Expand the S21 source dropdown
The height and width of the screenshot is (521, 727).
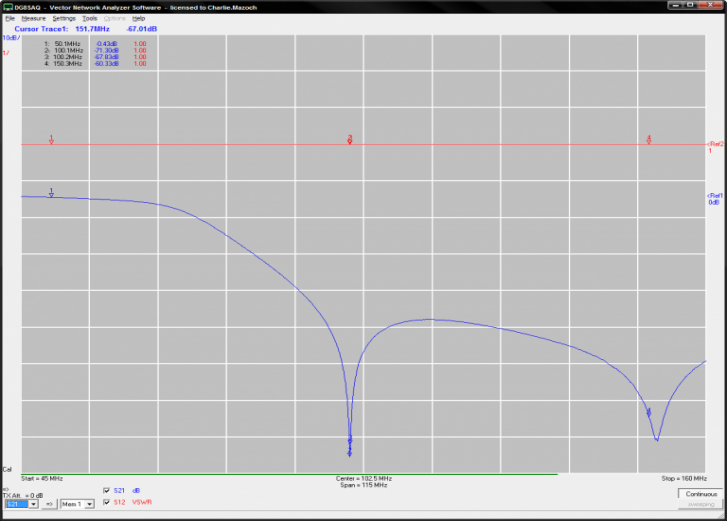coord(33,504)
